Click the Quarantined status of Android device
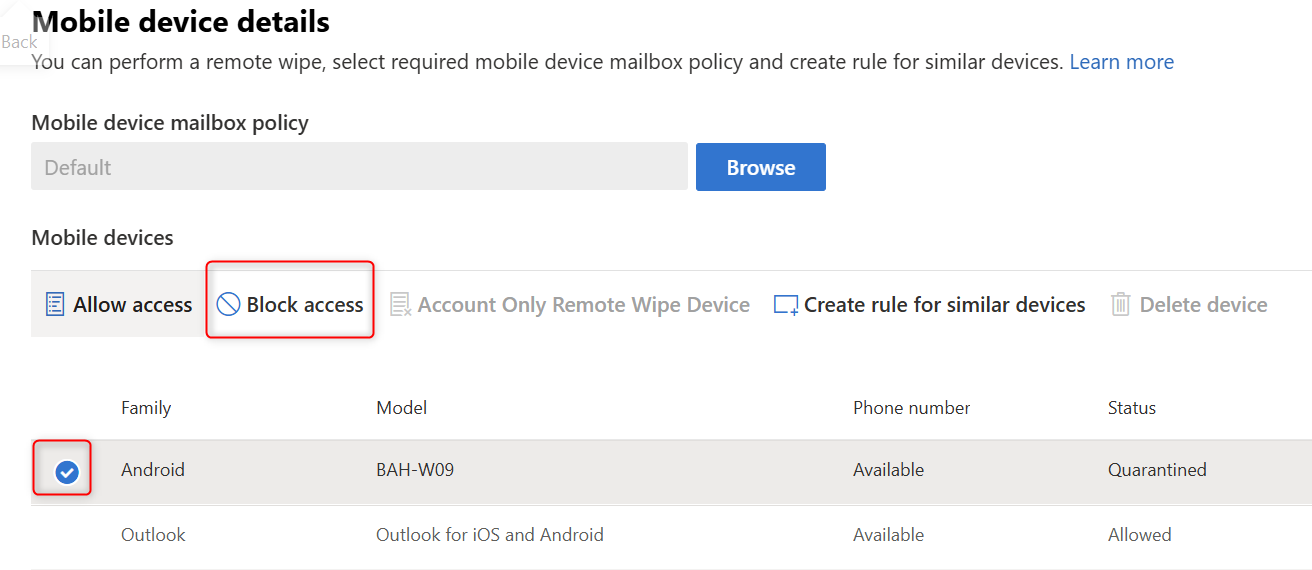Viewport: 1312px width, 570px height. (1157, 470)
